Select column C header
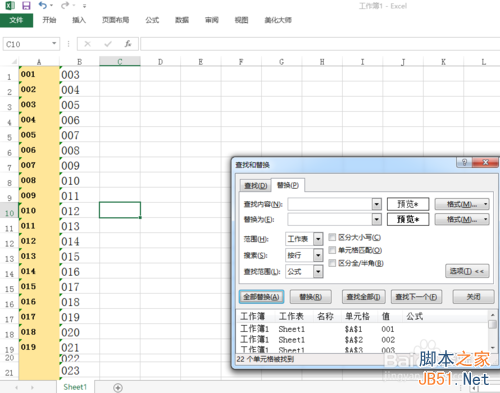 tap(120, 62)
